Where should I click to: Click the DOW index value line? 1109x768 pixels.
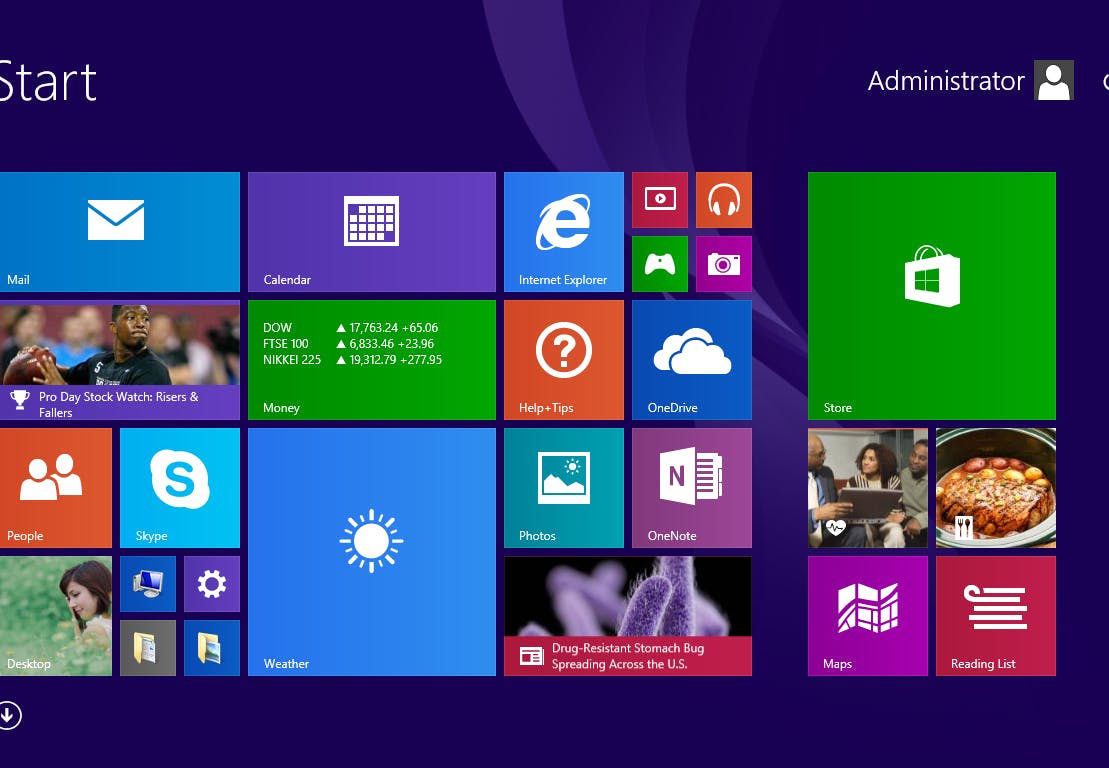351,327
